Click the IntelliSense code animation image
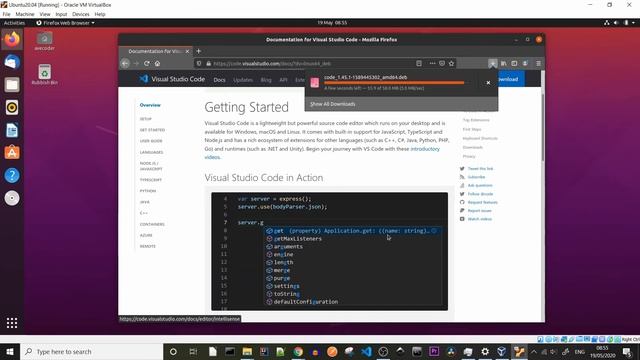Viewport: 640px width, 360px height. (329, 251)
